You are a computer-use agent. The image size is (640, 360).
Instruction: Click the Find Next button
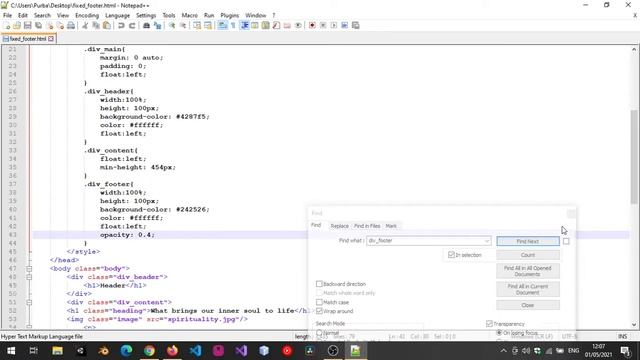(528, 241)
